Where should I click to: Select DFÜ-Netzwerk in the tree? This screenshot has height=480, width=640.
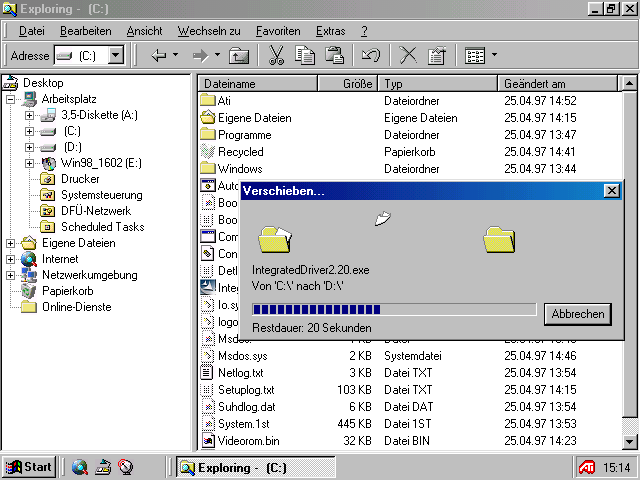pyautogui.click(x=96, y=211)
